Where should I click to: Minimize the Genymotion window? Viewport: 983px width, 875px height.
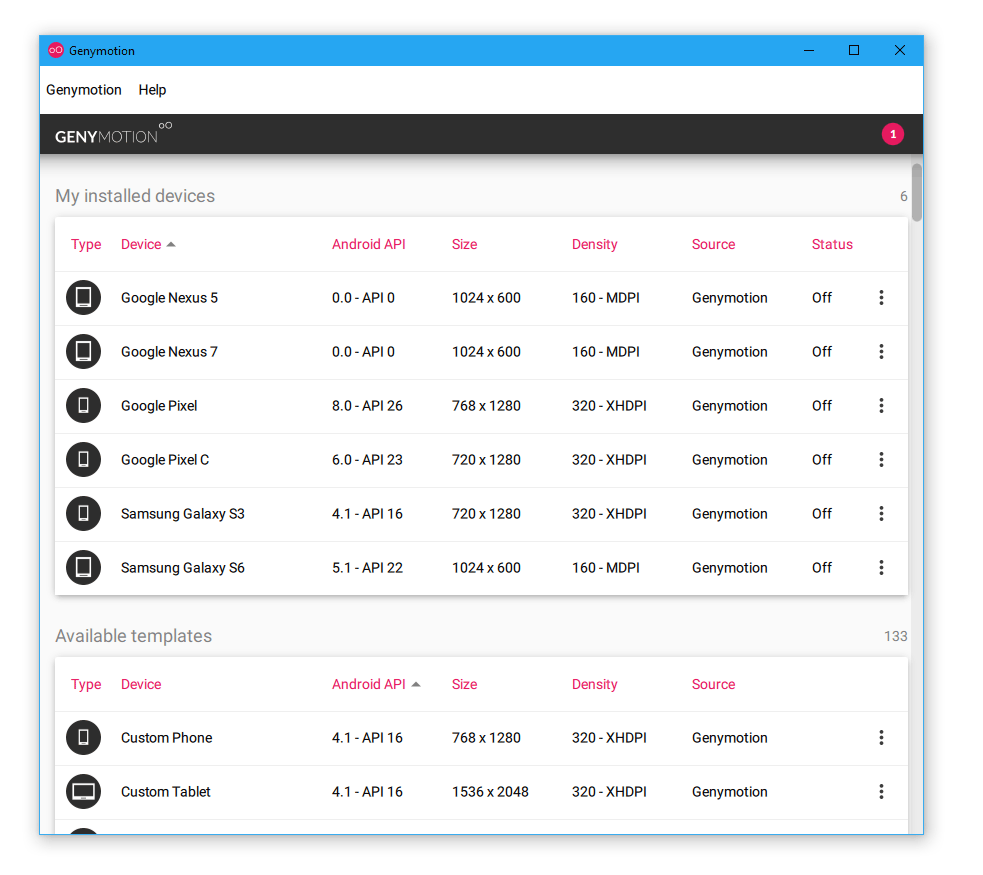(809, 50)
